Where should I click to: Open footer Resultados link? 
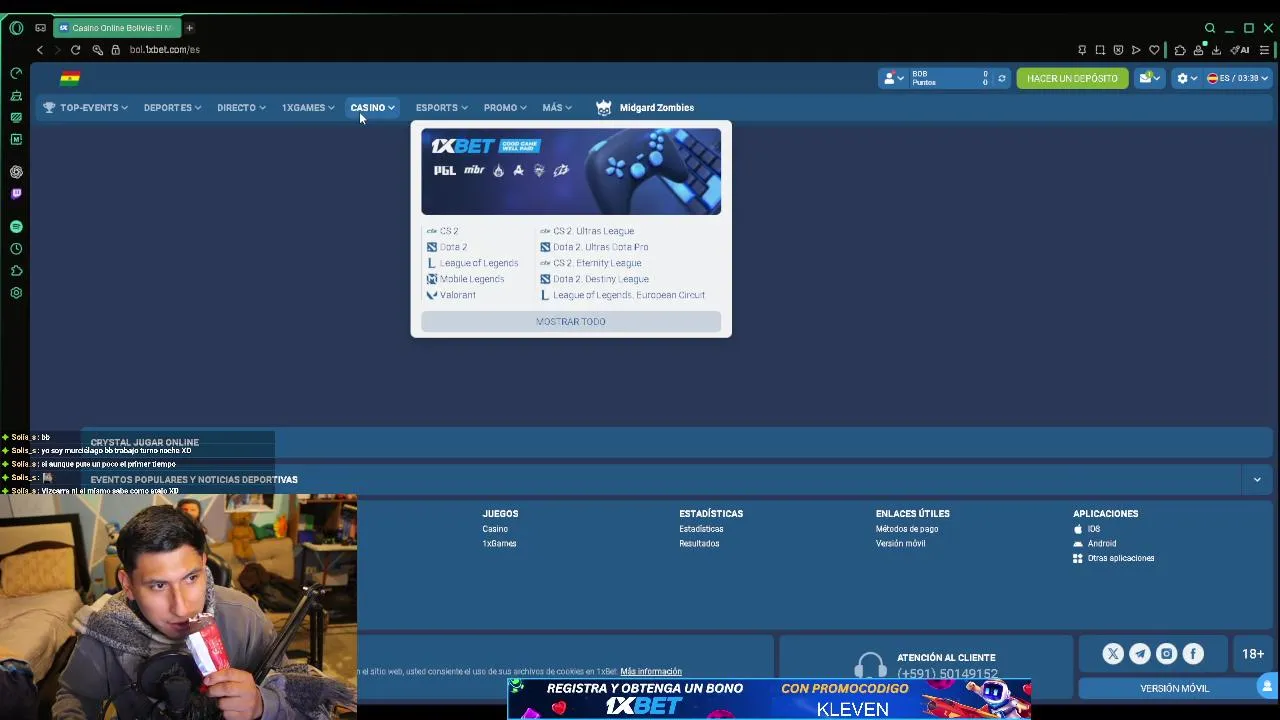(x=699, y=544)
